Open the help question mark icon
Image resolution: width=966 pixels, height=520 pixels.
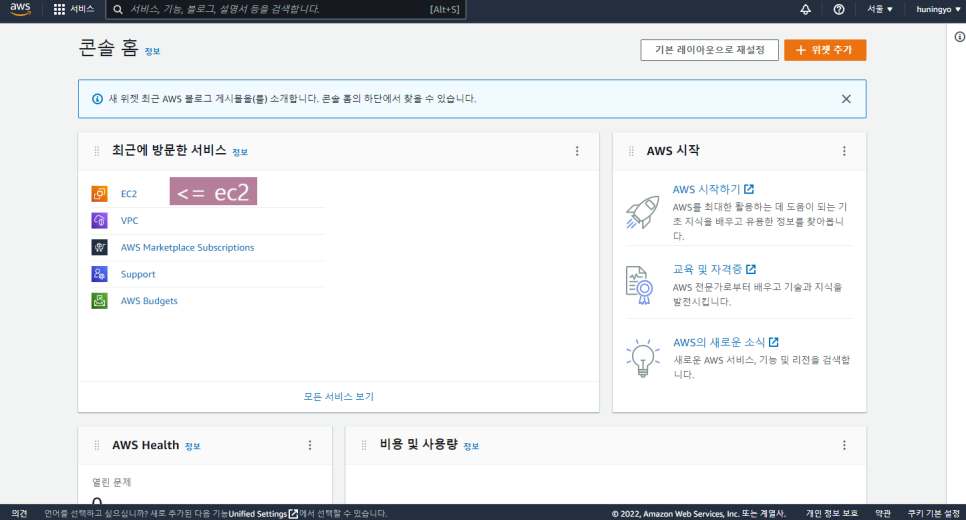tap(838, 9)
